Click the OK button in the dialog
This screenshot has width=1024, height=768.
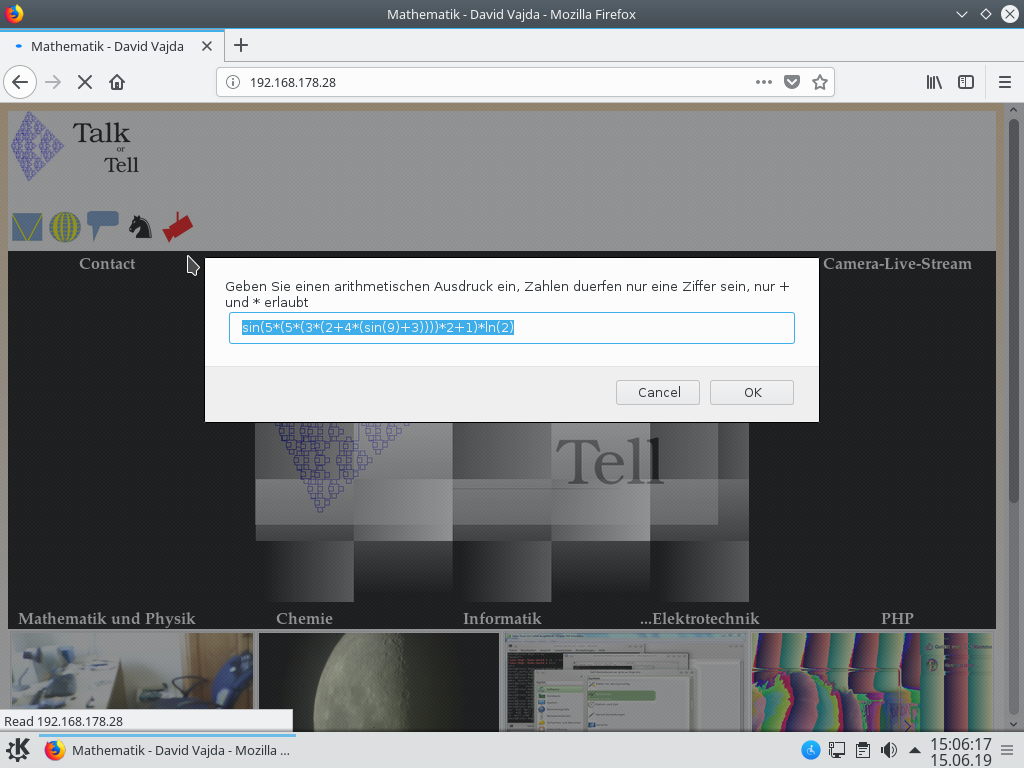tap(752, 392)
